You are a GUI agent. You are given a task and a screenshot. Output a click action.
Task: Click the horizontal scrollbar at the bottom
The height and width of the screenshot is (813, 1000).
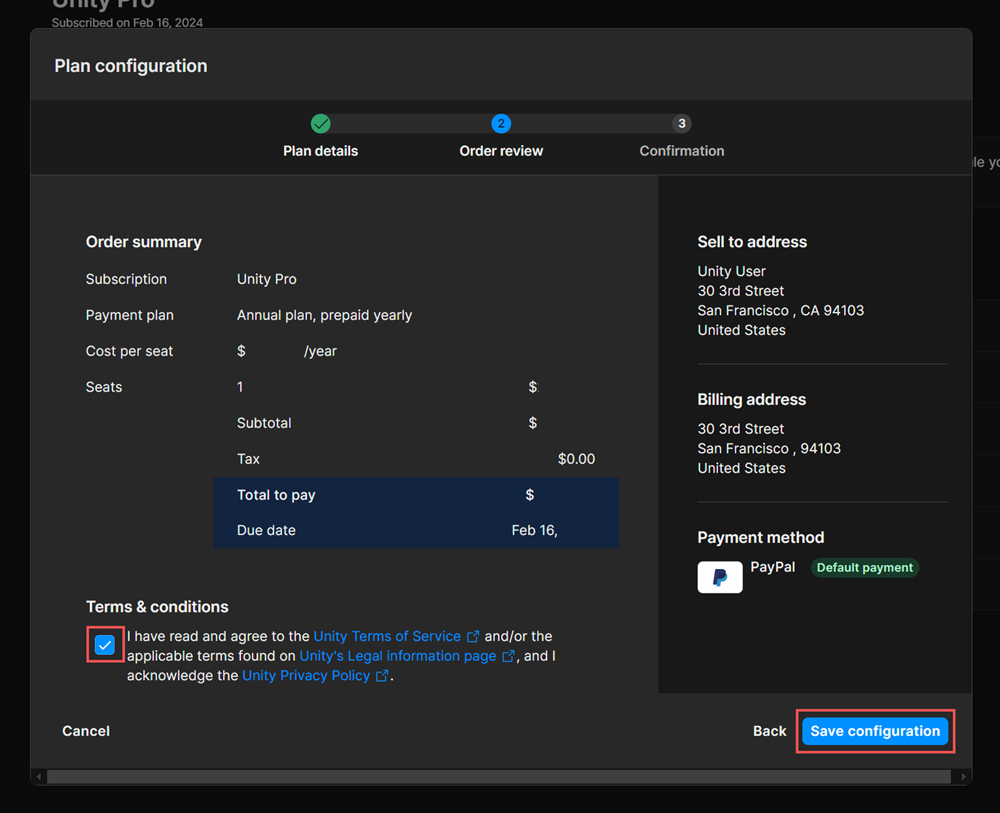[500, 776]
